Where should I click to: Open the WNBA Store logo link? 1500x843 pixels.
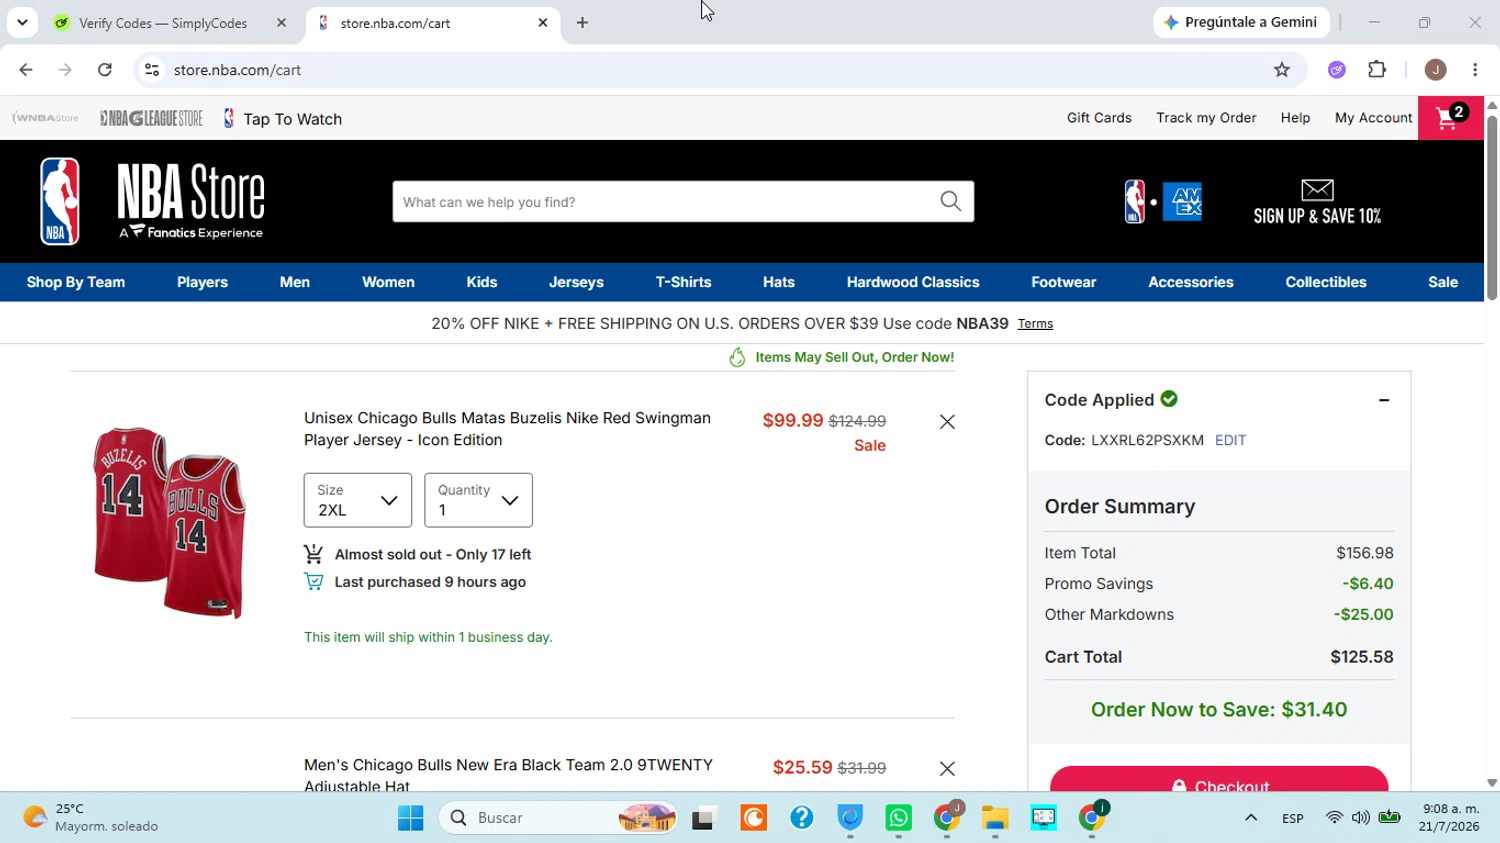[45, 118]
